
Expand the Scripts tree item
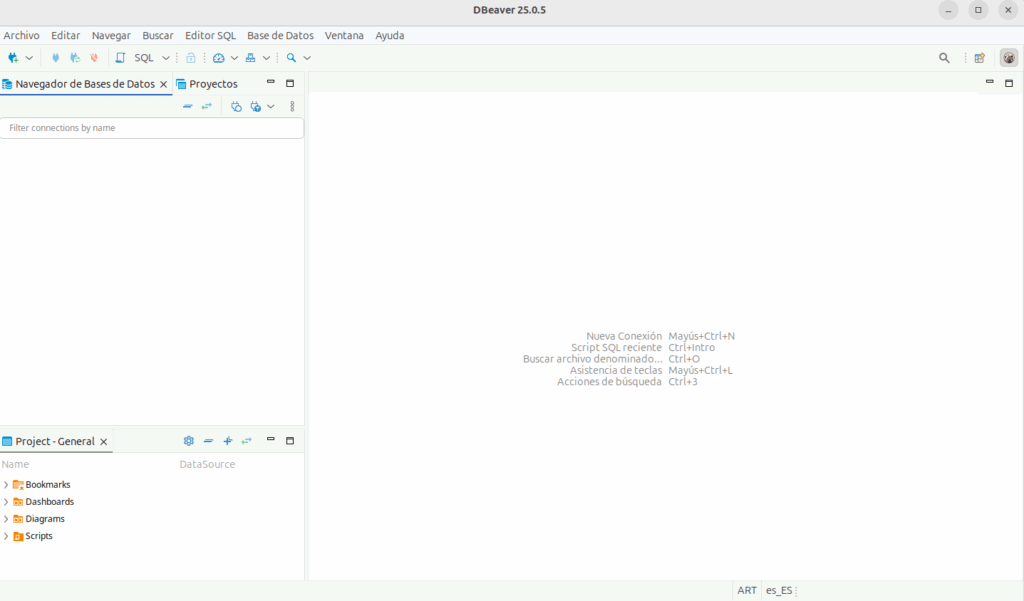click(7, 536)
